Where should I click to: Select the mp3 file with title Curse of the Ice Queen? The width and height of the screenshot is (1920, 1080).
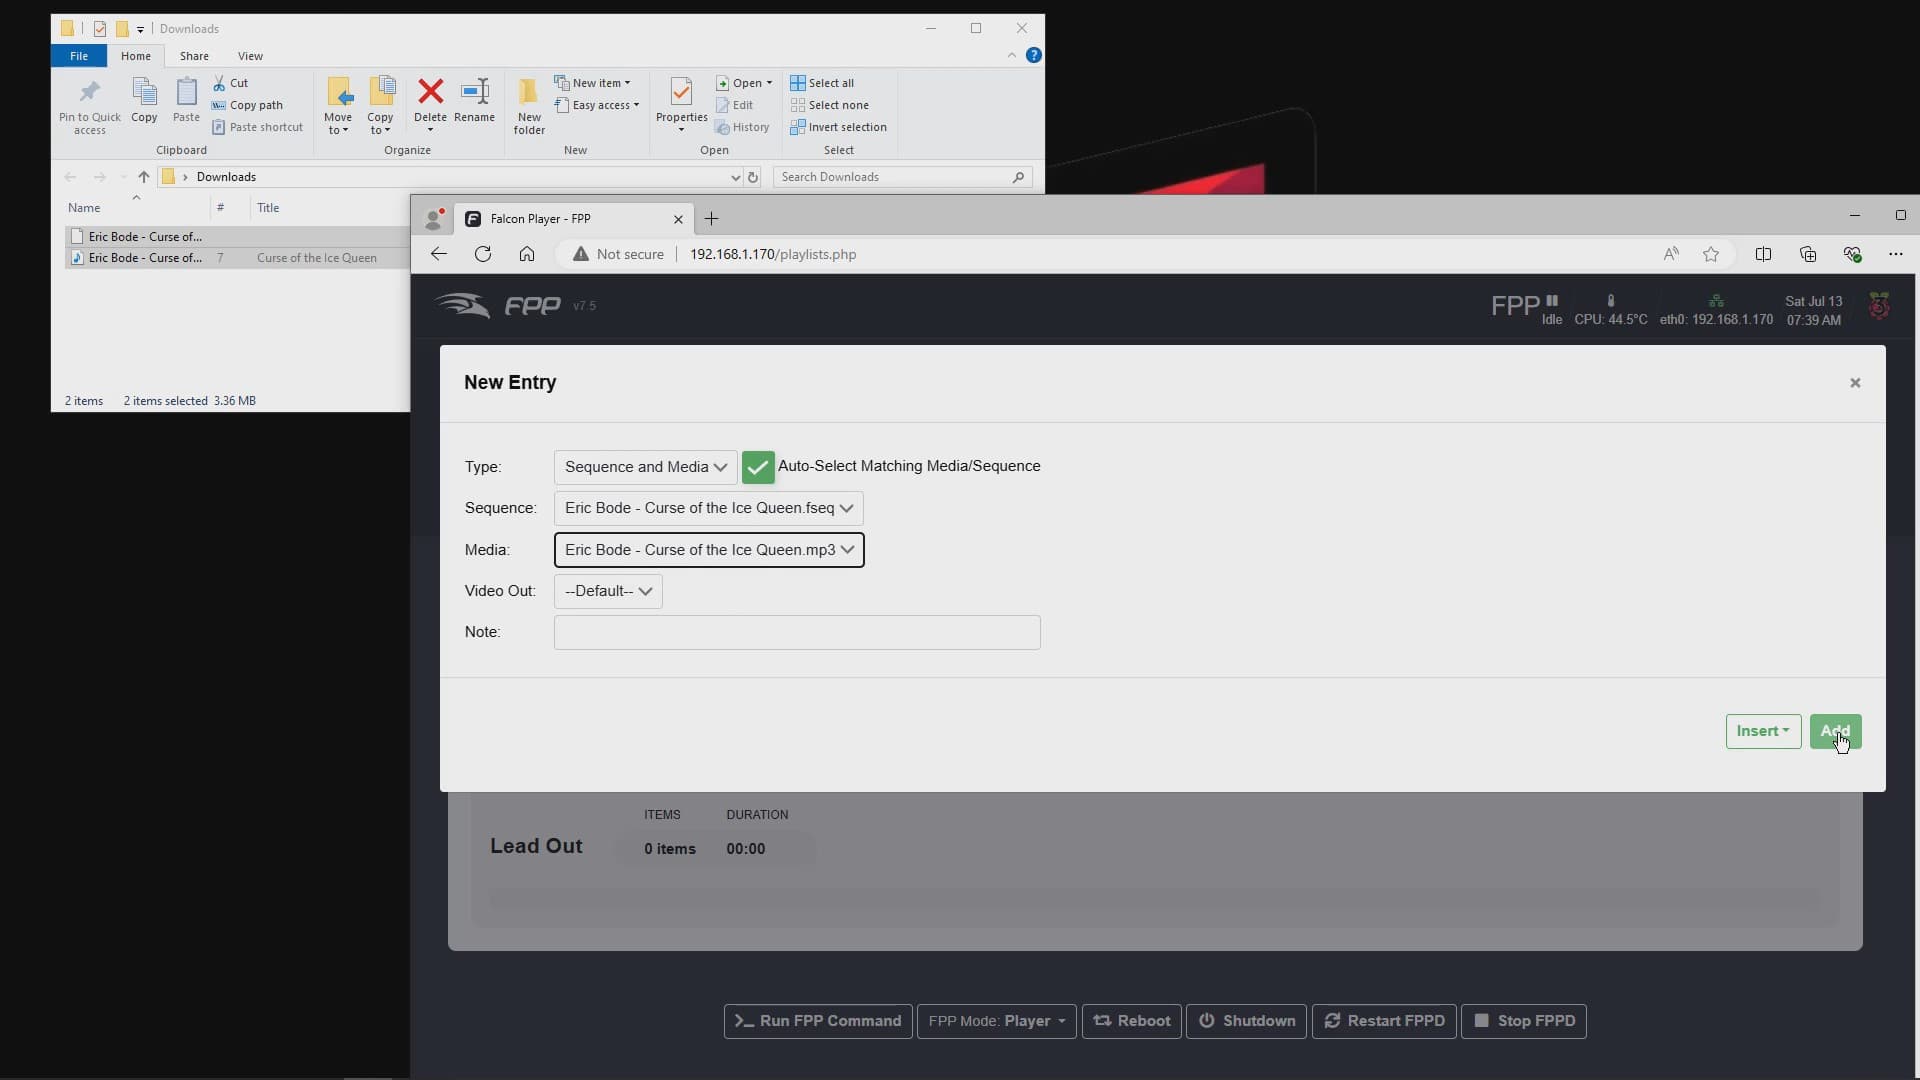click(237, 258)
